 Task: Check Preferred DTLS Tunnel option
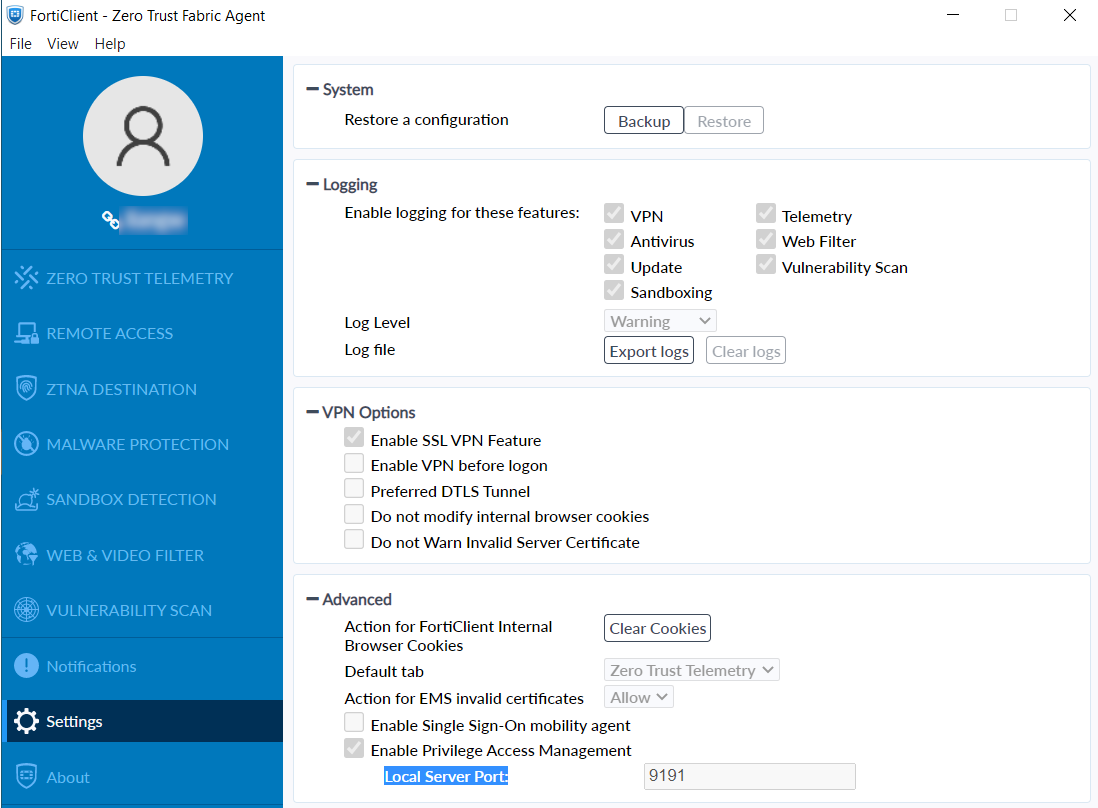[x=354, y=490]
